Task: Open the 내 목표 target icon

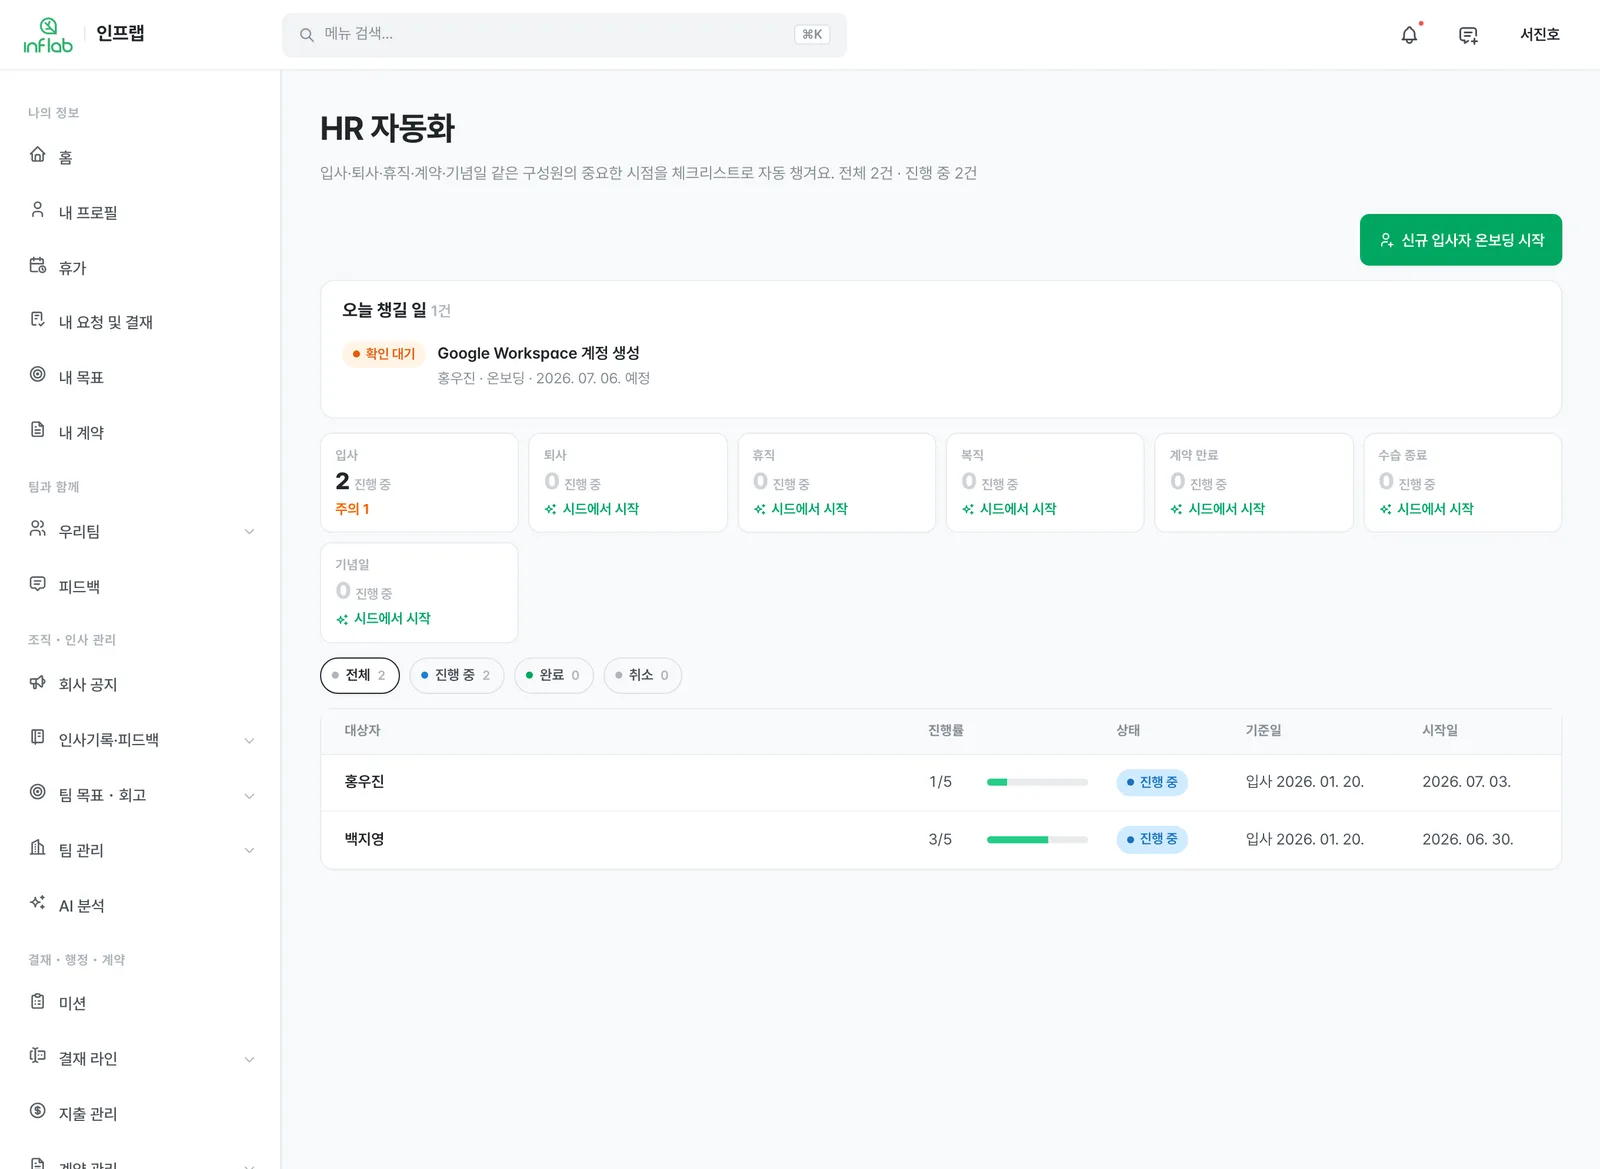Action: click(38, 375)
